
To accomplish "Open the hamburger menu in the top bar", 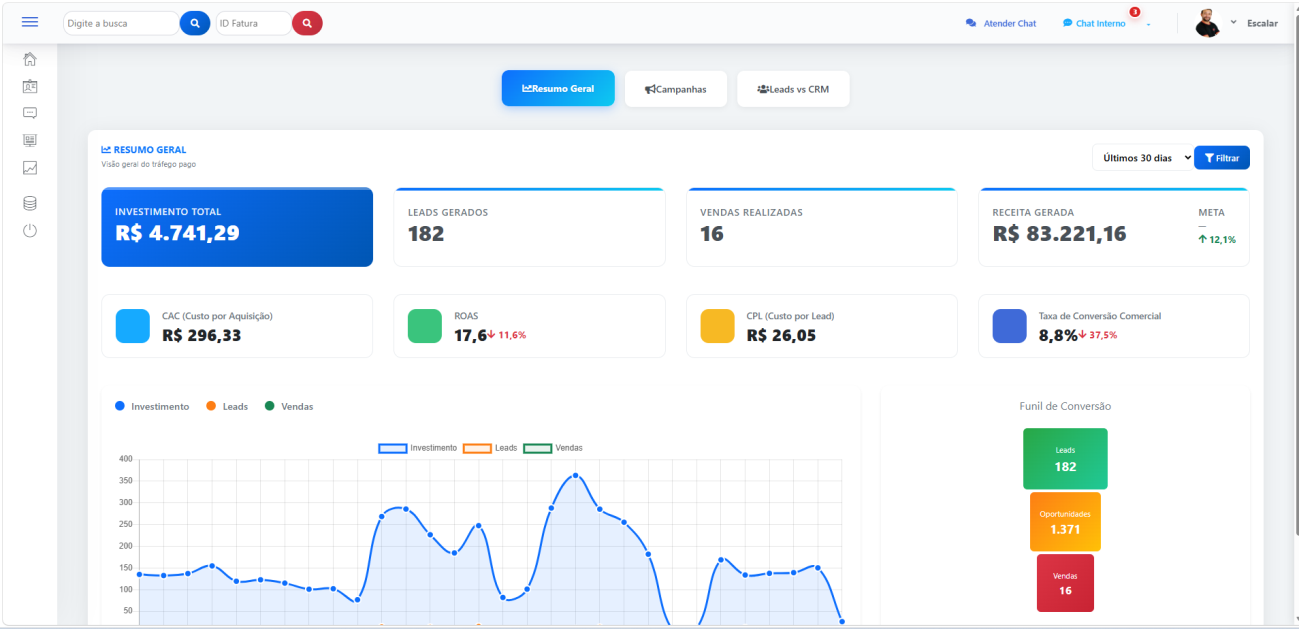I will coord(30,22).
